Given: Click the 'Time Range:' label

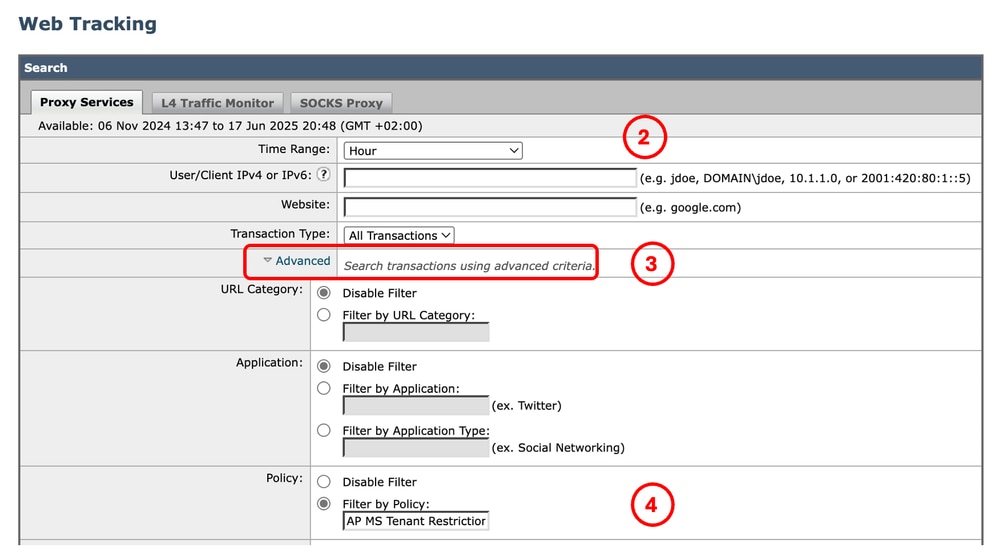Looking at the screenshot, I should coord(294,149).
